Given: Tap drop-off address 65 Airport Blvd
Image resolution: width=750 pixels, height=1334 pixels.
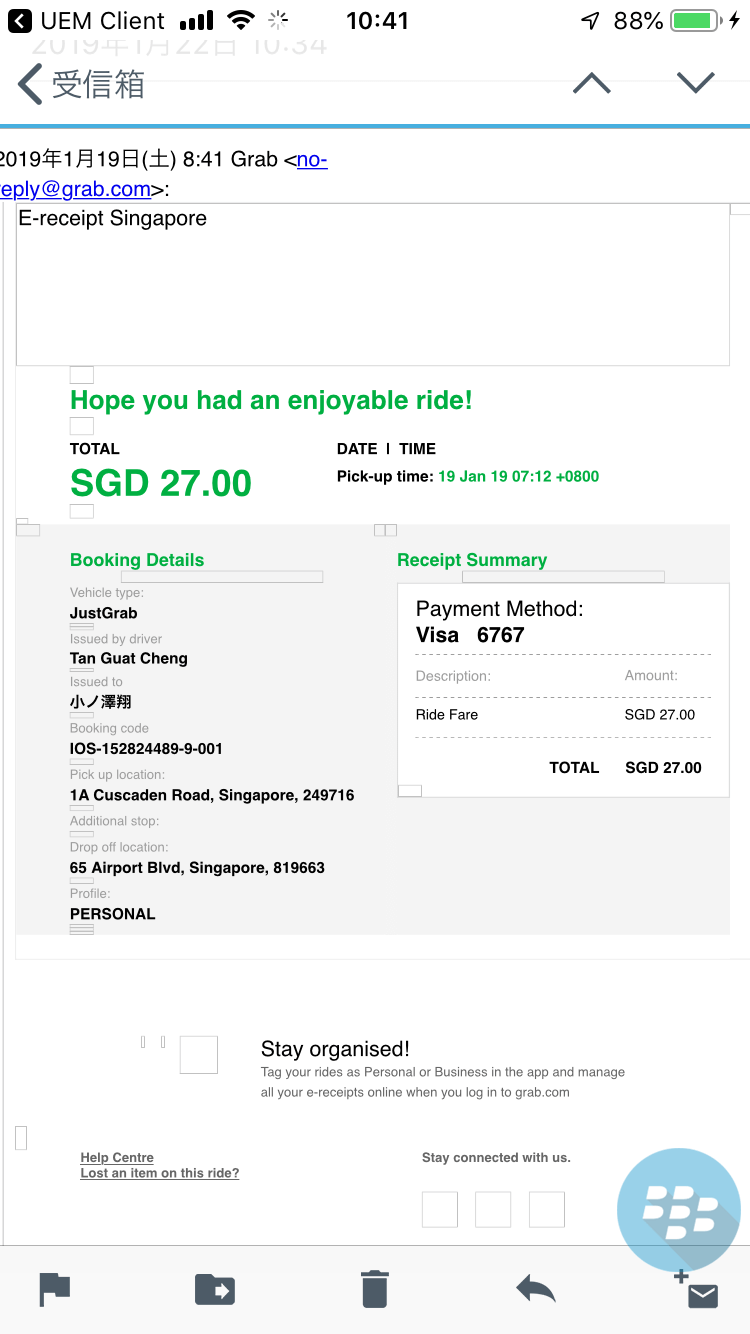Looking at the screenshot, I should point(197,868).
